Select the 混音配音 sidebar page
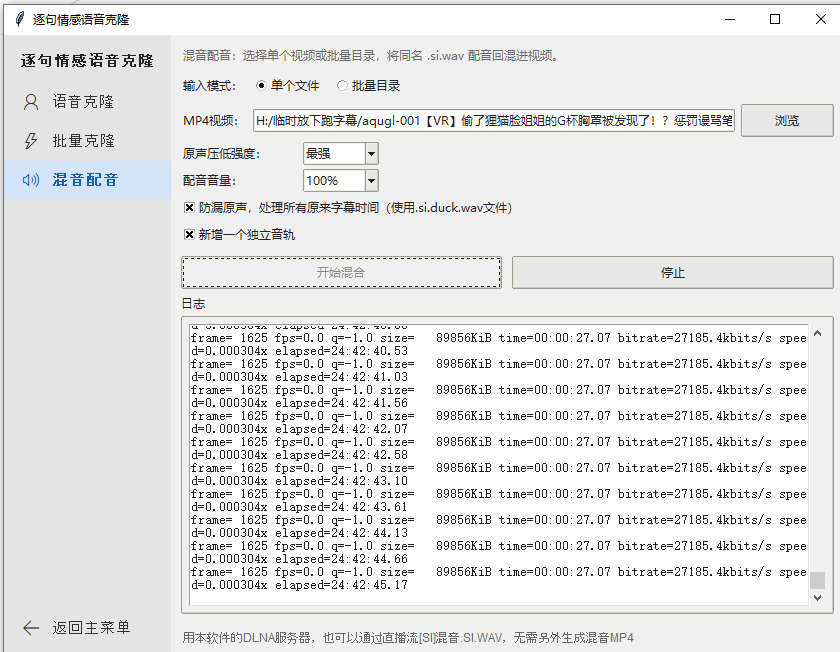The image size is (840, 652). pyautogui.click(x=87, y=180)
